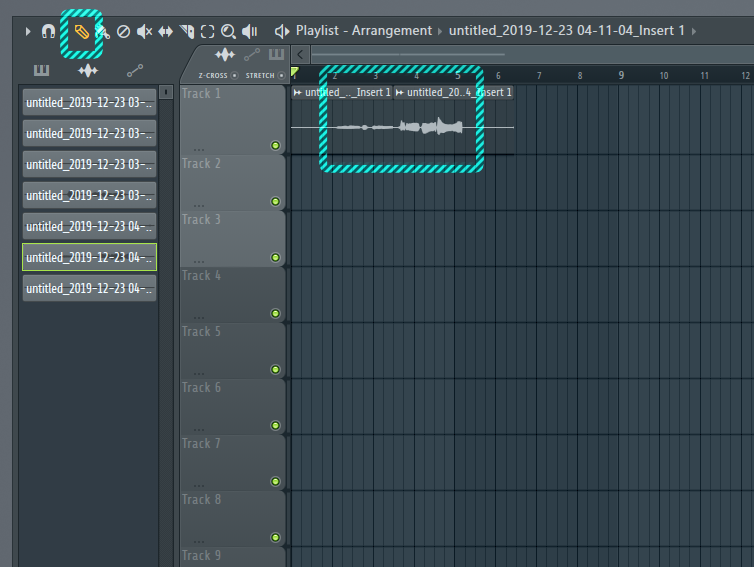
Task: Click bar 12 on the timeline ruler
Action: [x=745, y=76]
